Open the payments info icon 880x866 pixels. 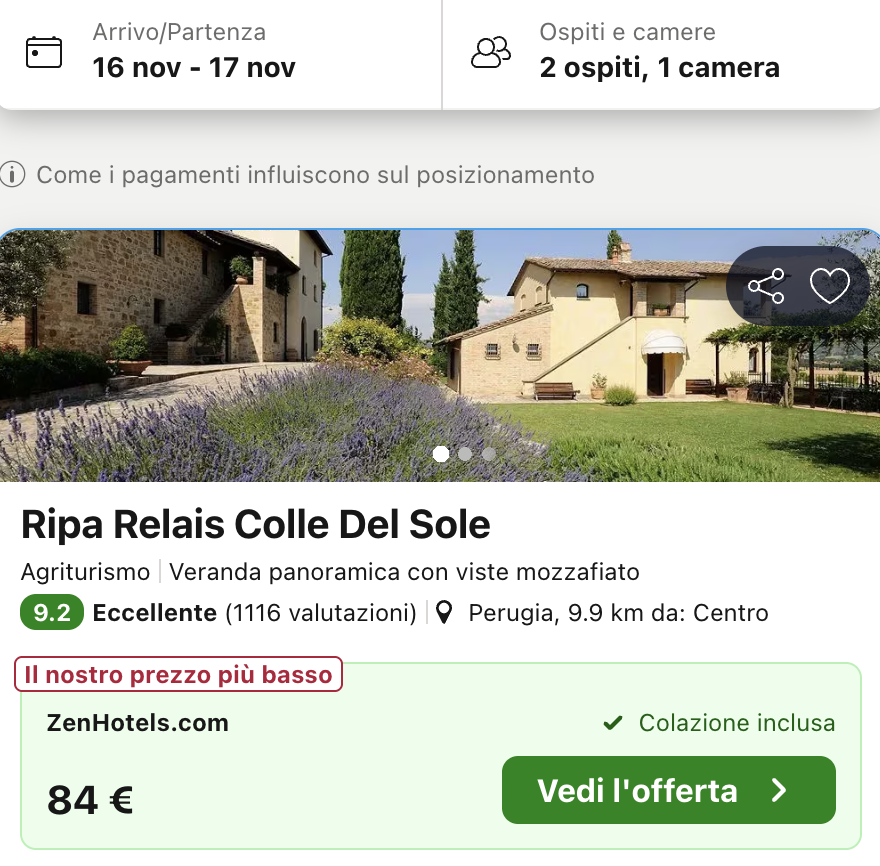12,175
